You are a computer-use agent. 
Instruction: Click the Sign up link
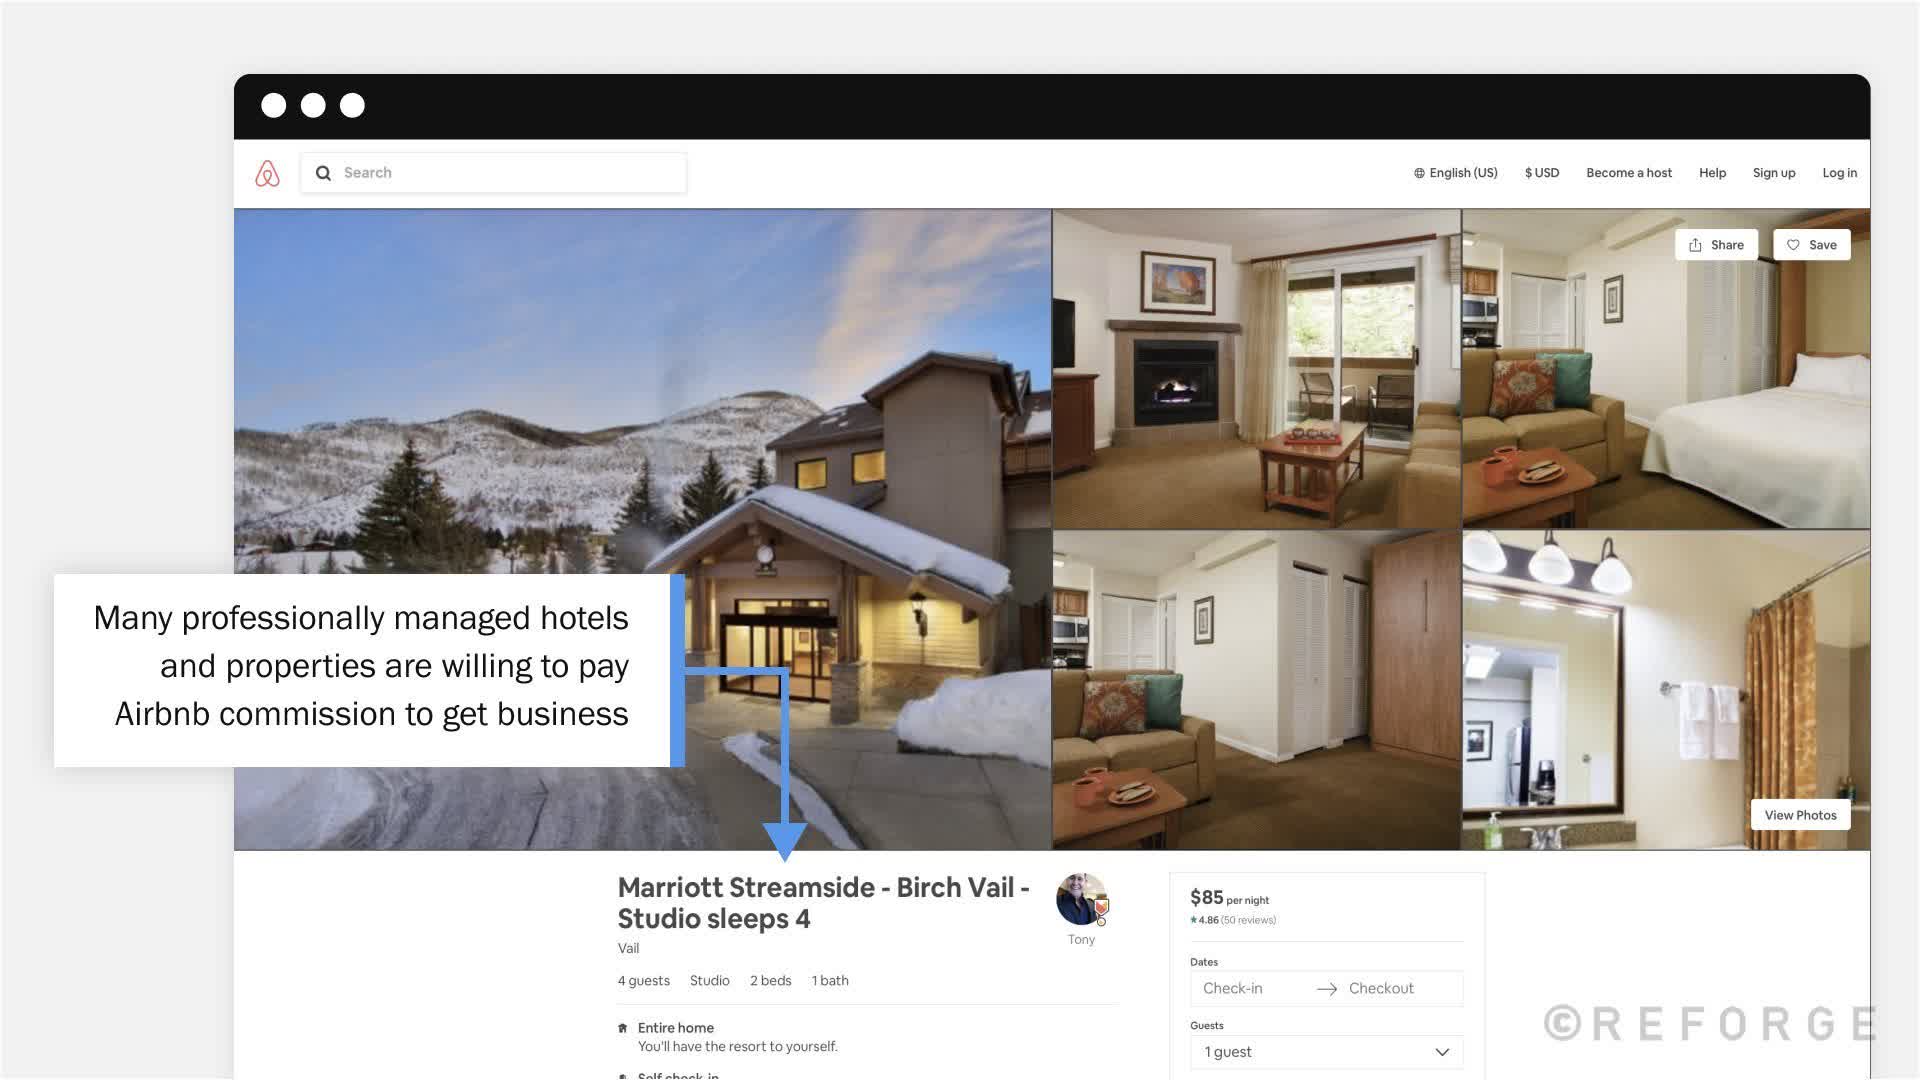[1773, 173]
